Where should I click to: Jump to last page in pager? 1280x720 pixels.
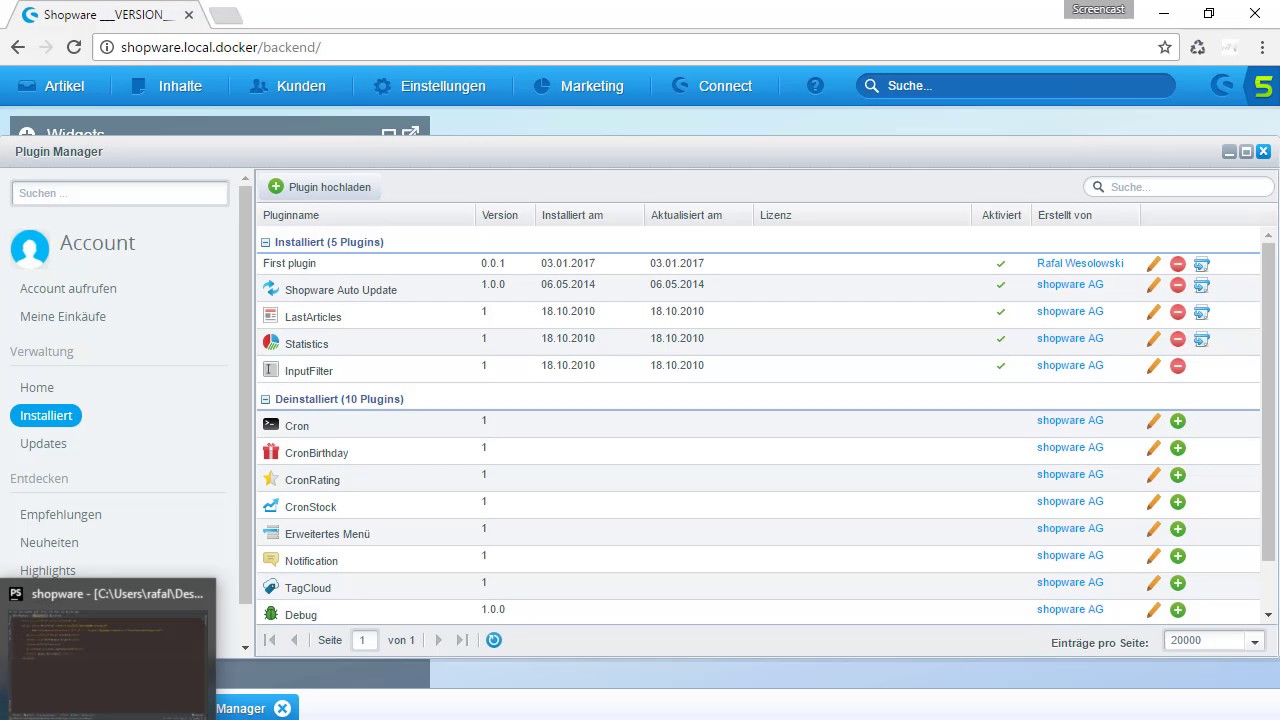pyautogui.click(x=462, y=640)
